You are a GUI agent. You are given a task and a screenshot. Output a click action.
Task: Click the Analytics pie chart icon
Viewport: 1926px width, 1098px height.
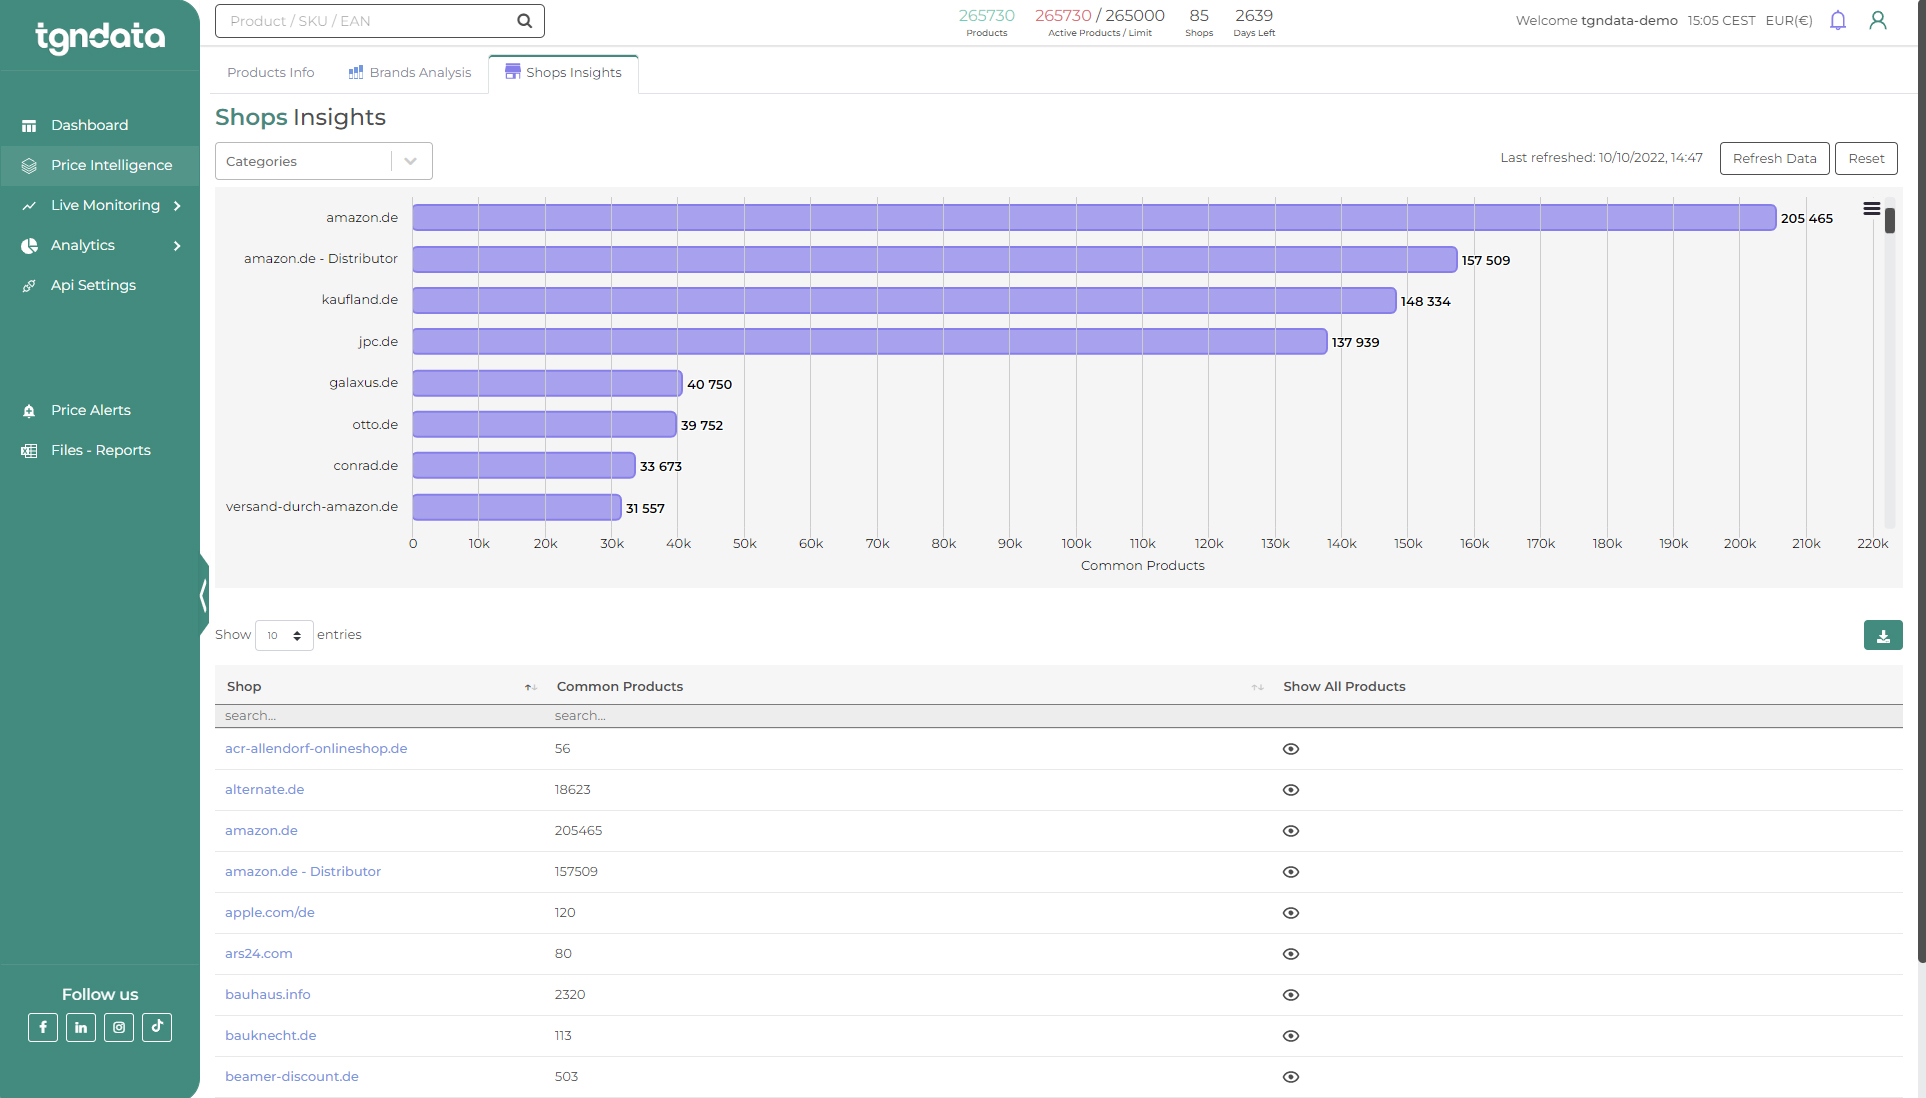pyautogui.click(x=29, y=246)
